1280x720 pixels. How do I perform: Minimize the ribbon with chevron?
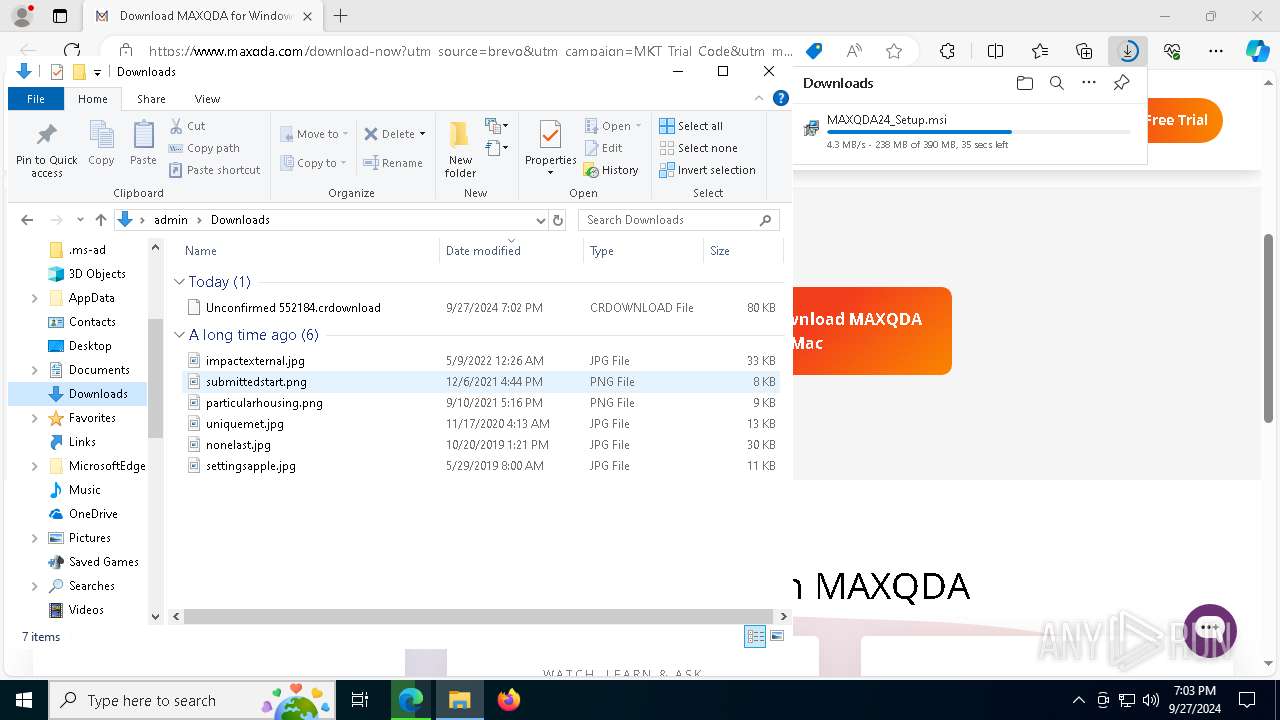pos(759,98)
